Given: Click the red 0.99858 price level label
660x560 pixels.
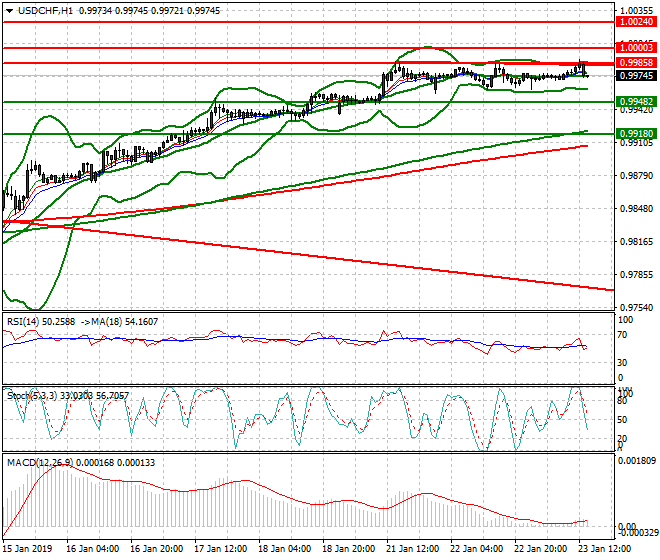Looking at the screenshot, I should (x=636, y=63).
